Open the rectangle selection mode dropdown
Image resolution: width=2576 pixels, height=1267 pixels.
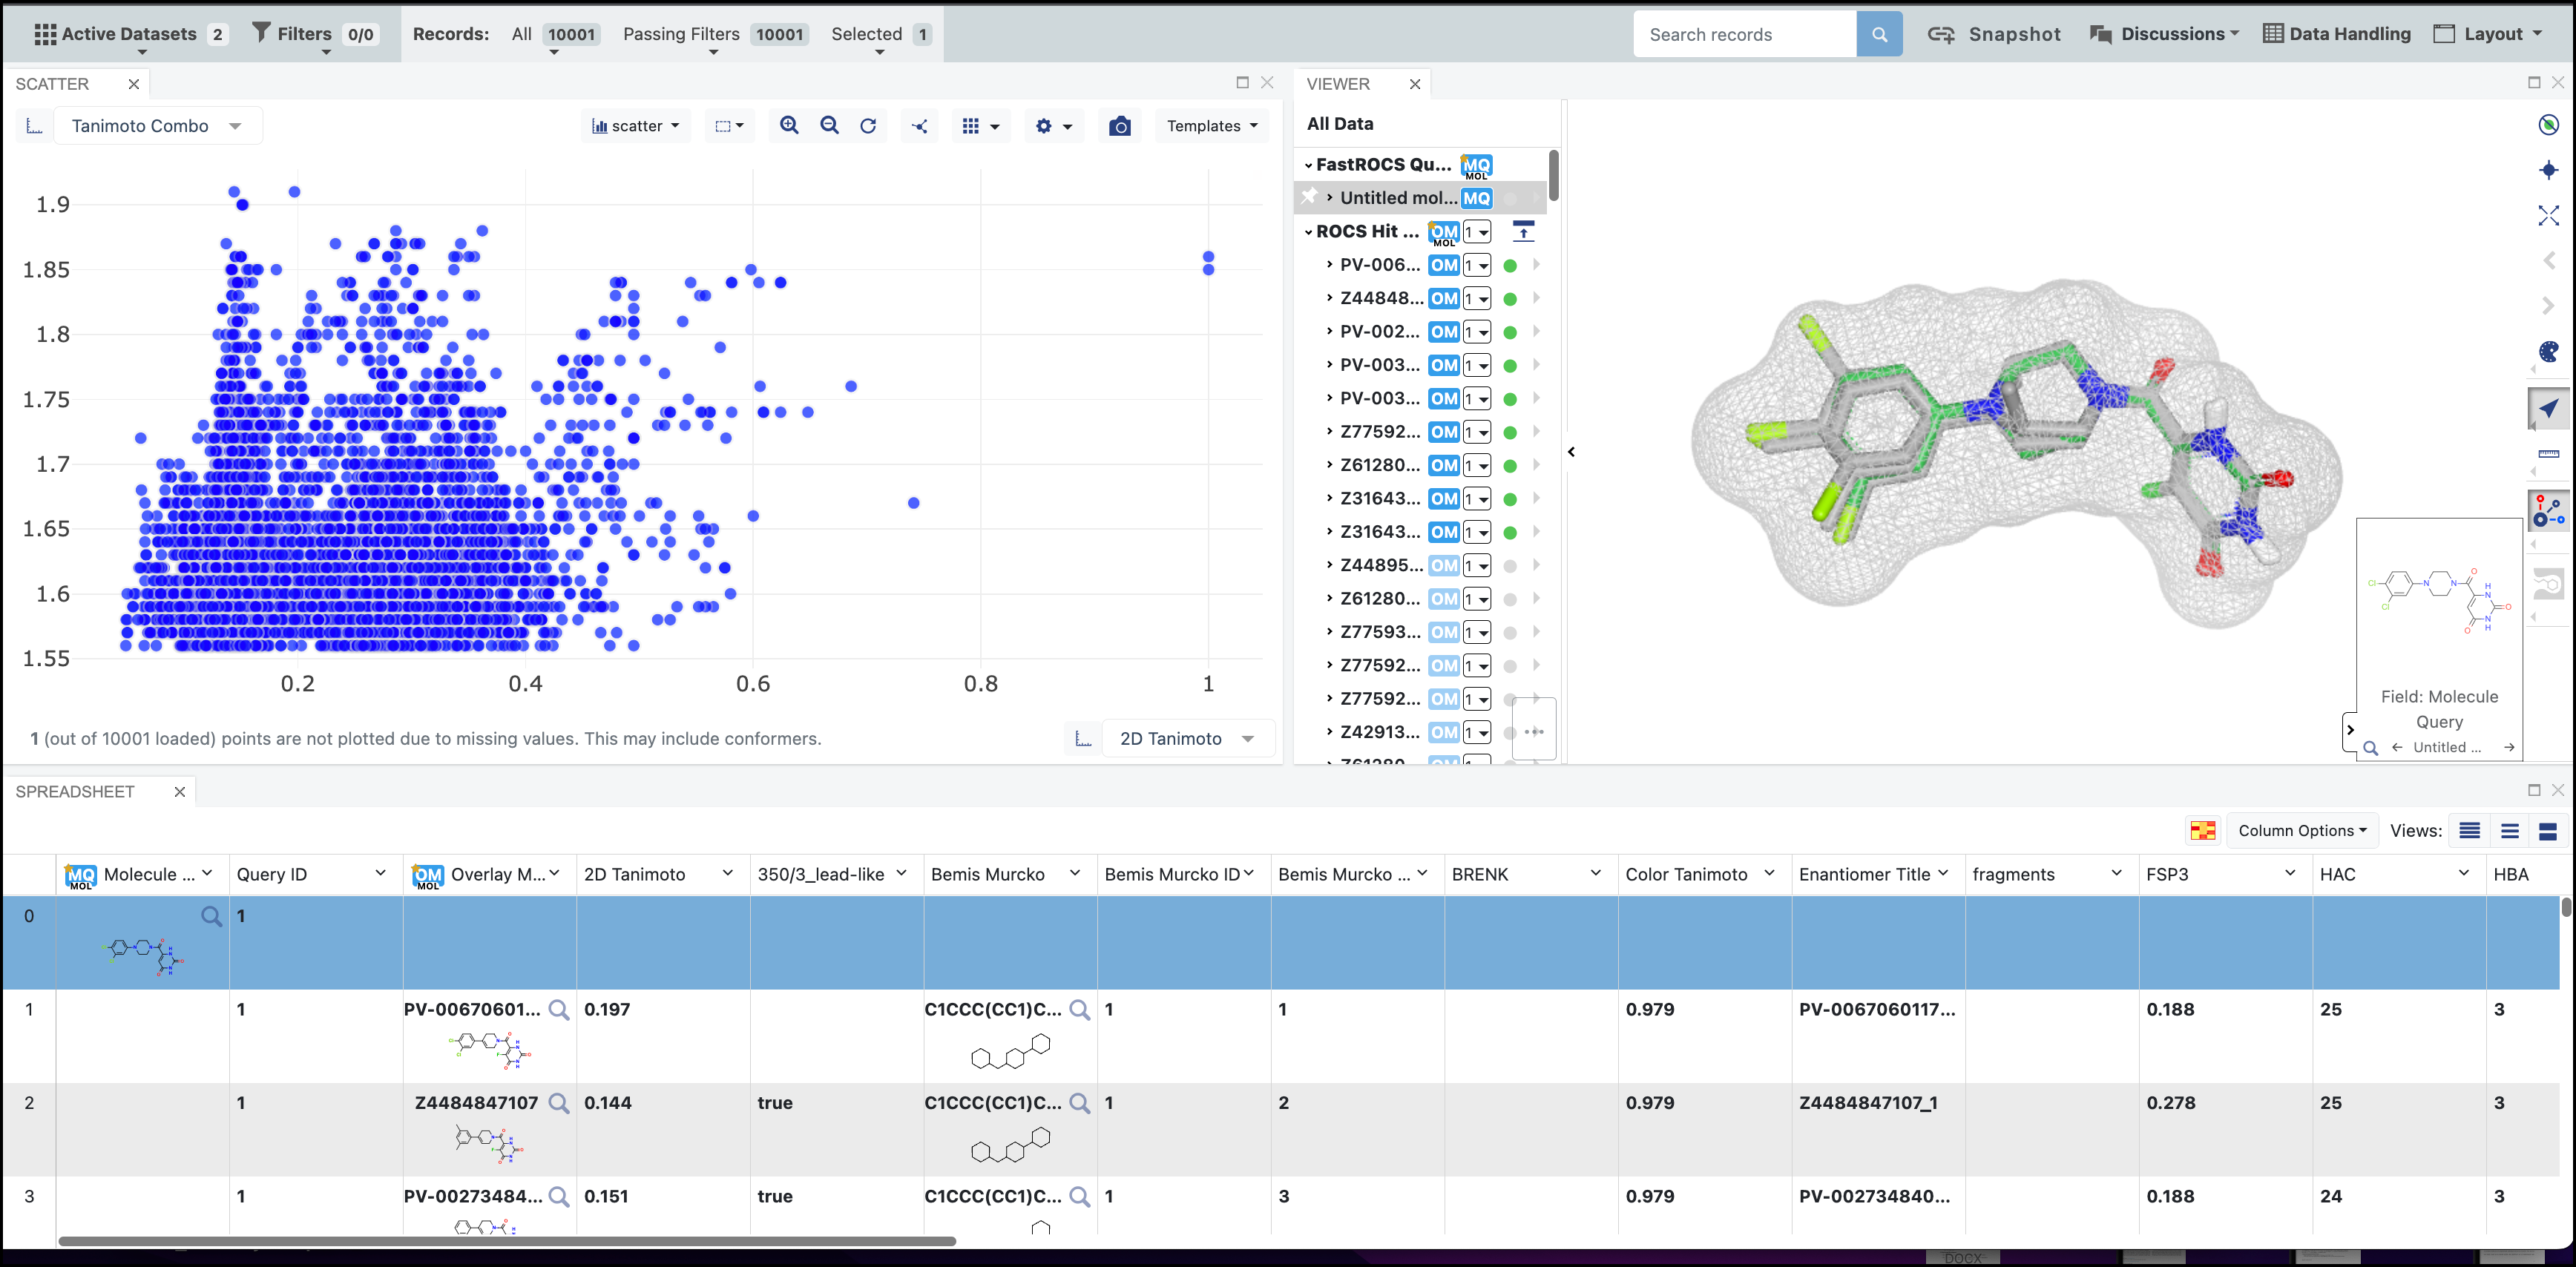coord(729,126)
